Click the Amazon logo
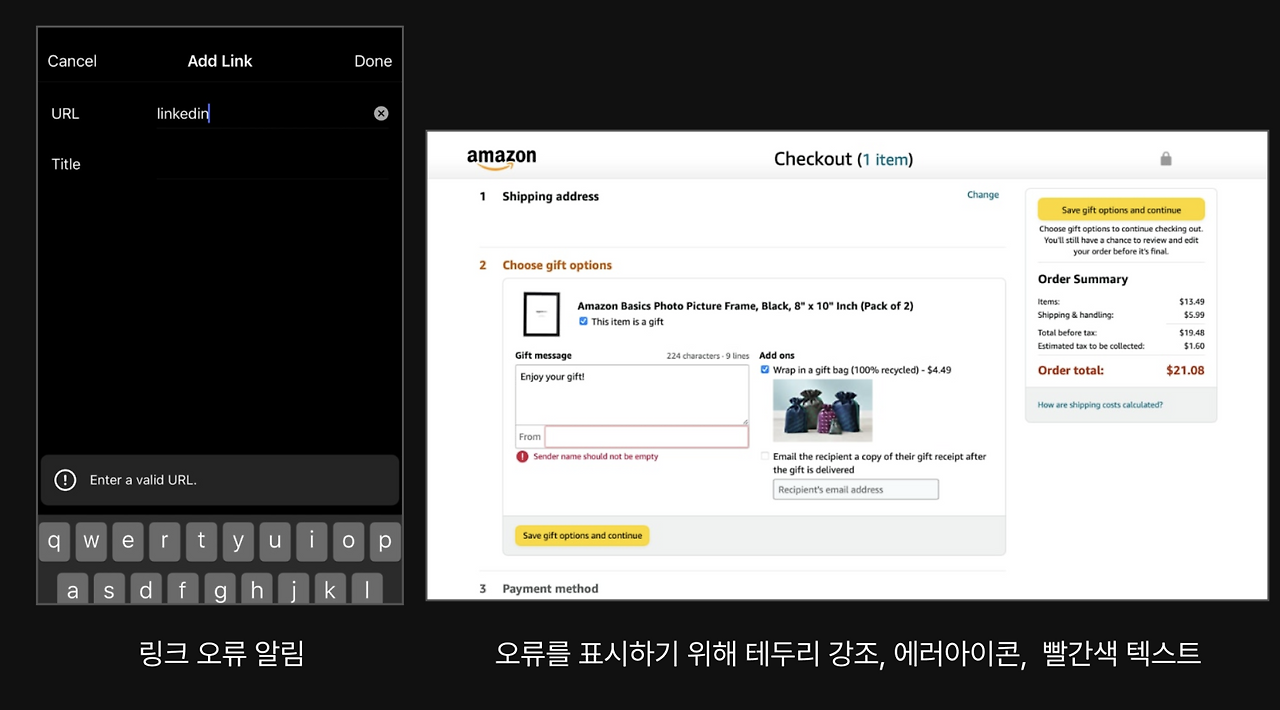This screenshot has height=710, width=1280. tap(501, 158)
